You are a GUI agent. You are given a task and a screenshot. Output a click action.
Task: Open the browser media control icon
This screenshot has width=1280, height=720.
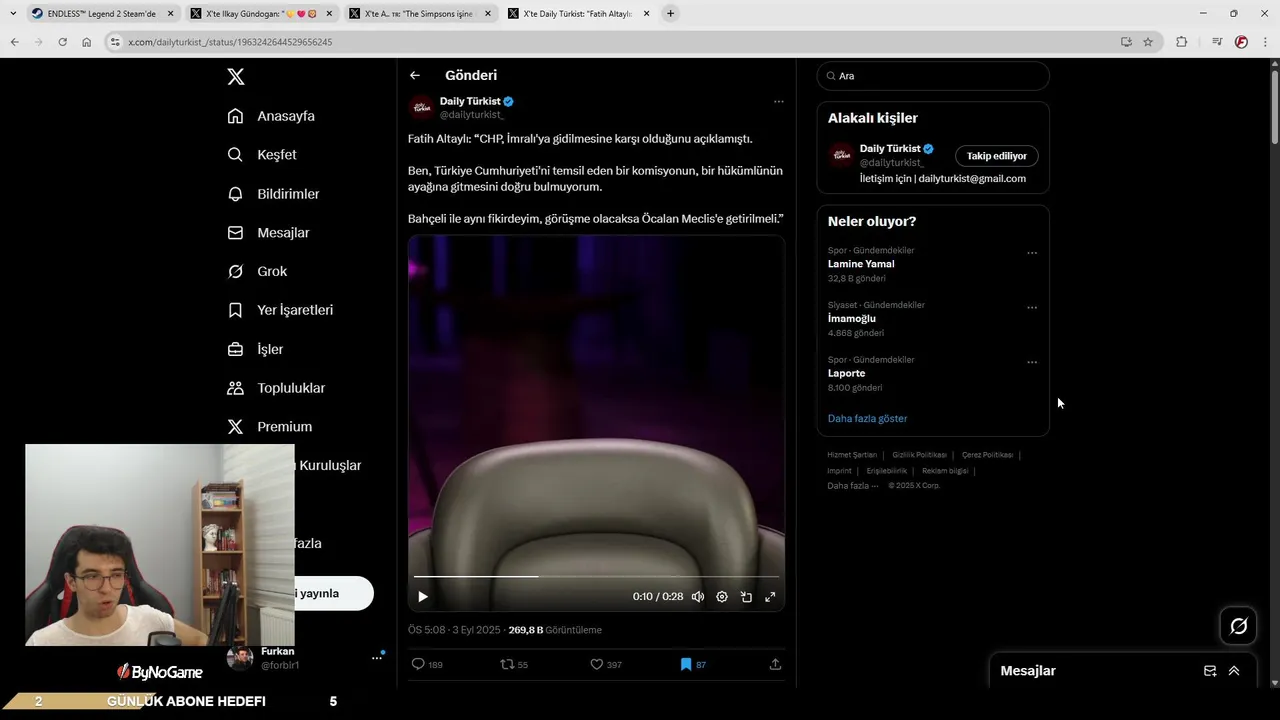[x=1217, y=42]
